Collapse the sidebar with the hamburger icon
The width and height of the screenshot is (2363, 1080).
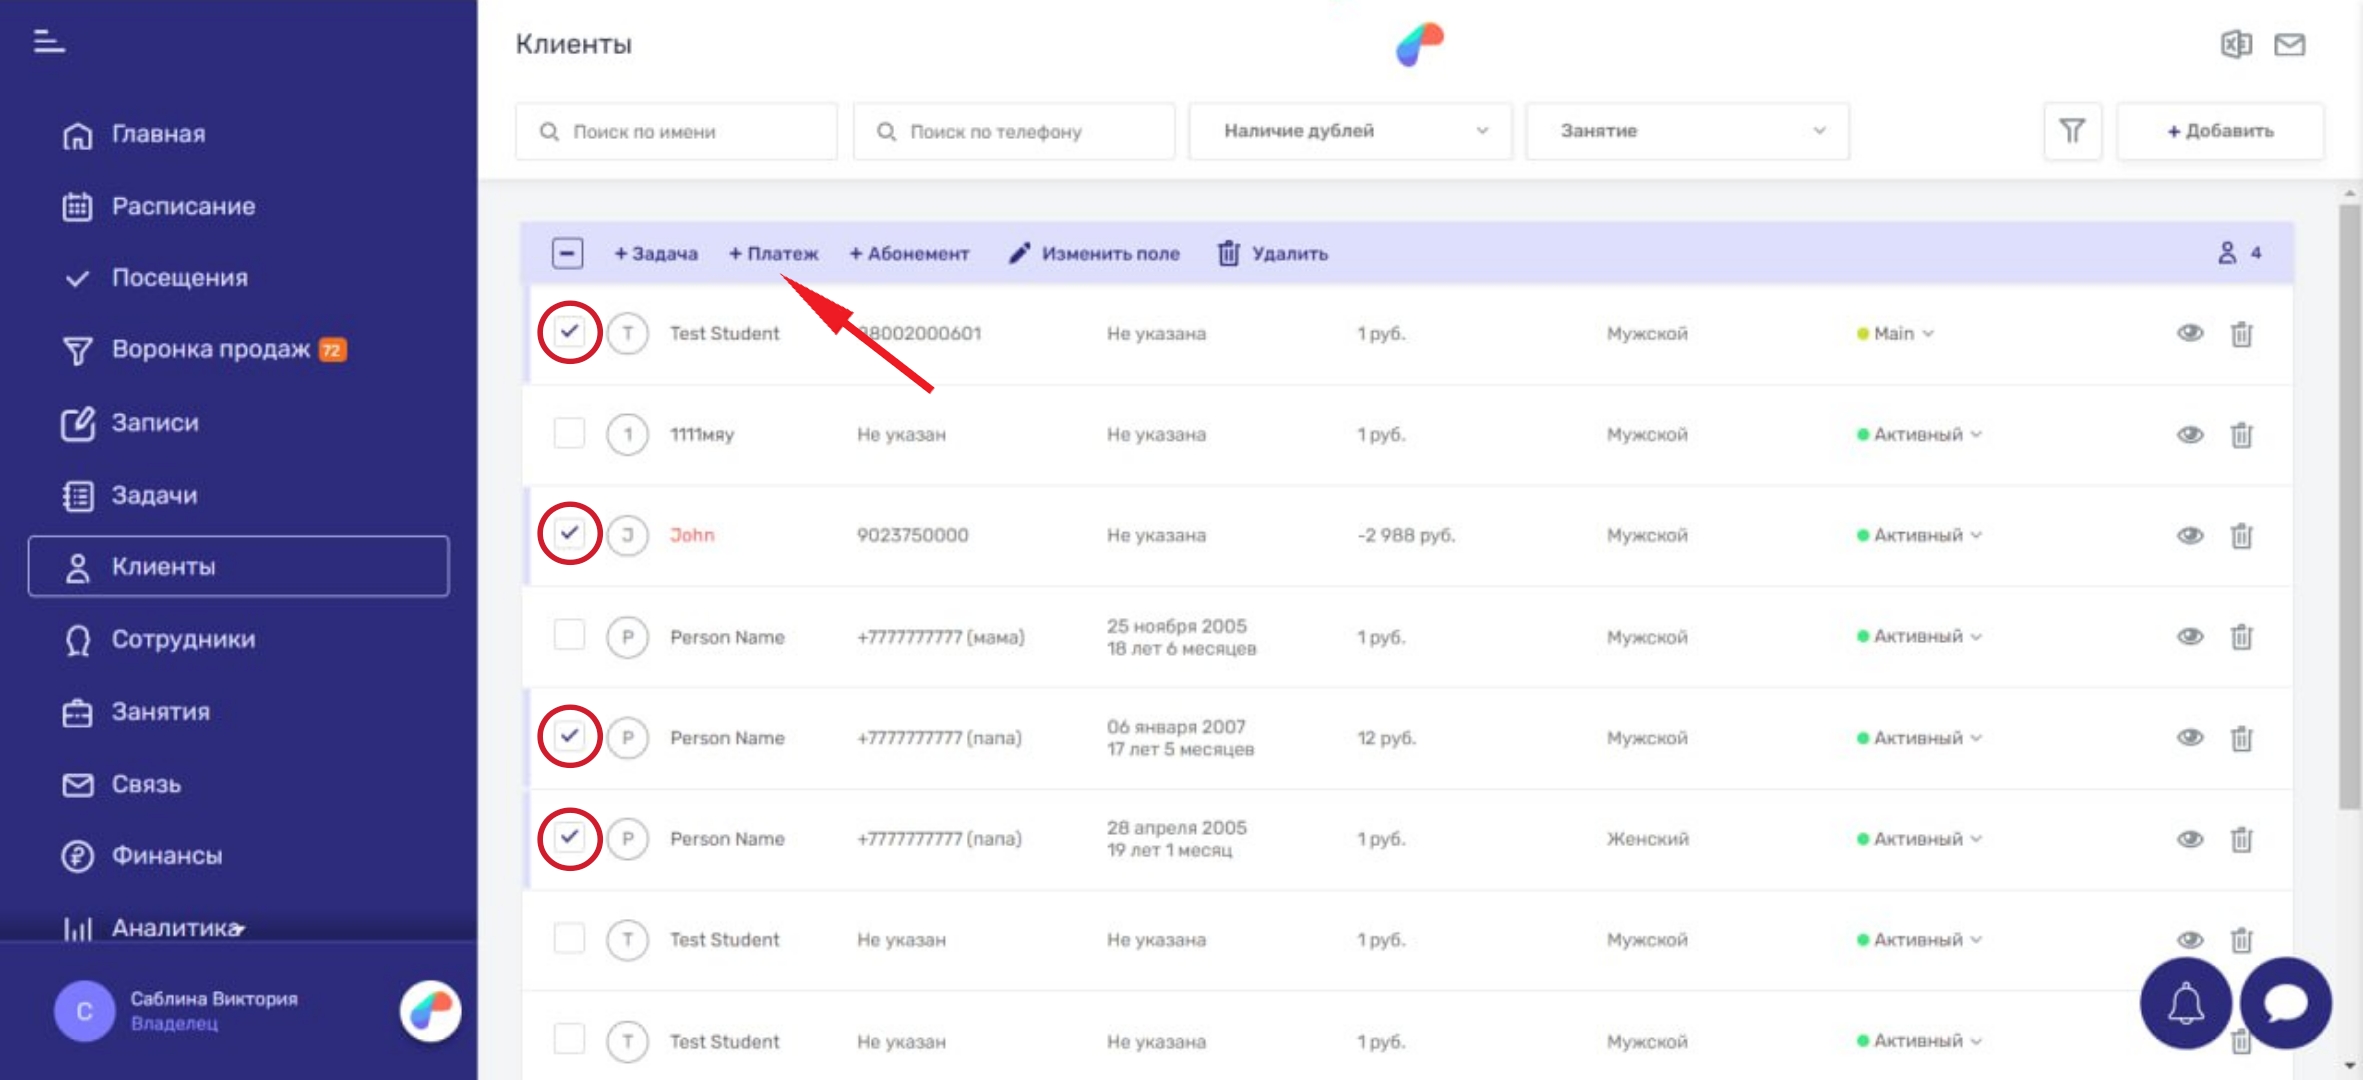click(x=48, y=42)
